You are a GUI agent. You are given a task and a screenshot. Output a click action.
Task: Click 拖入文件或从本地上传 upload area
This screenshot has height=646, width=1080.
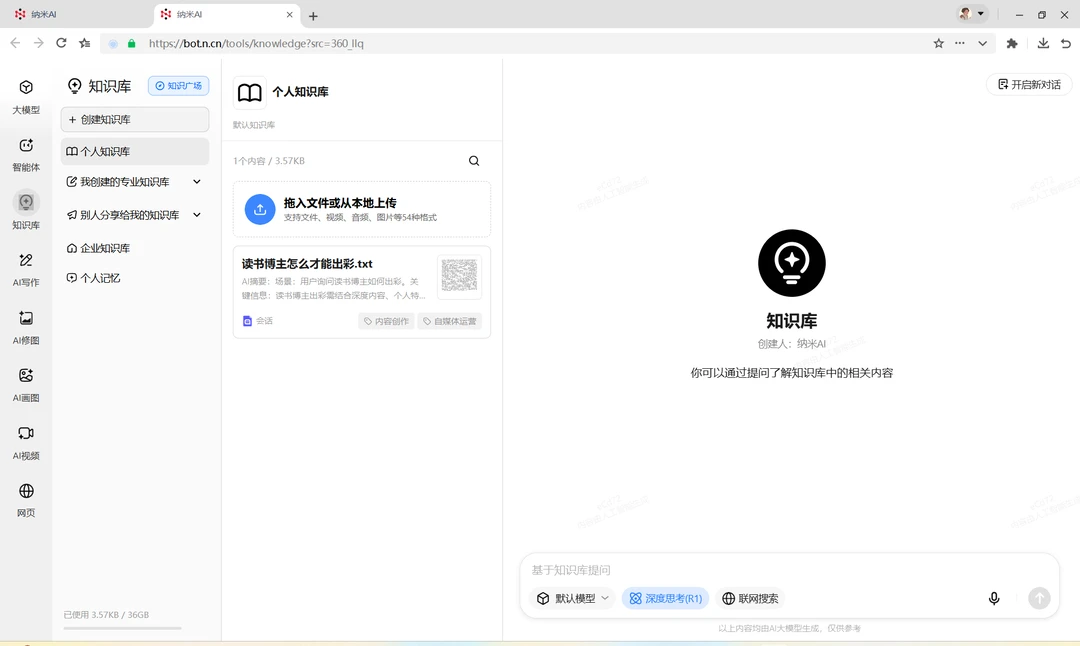point(362,209)
